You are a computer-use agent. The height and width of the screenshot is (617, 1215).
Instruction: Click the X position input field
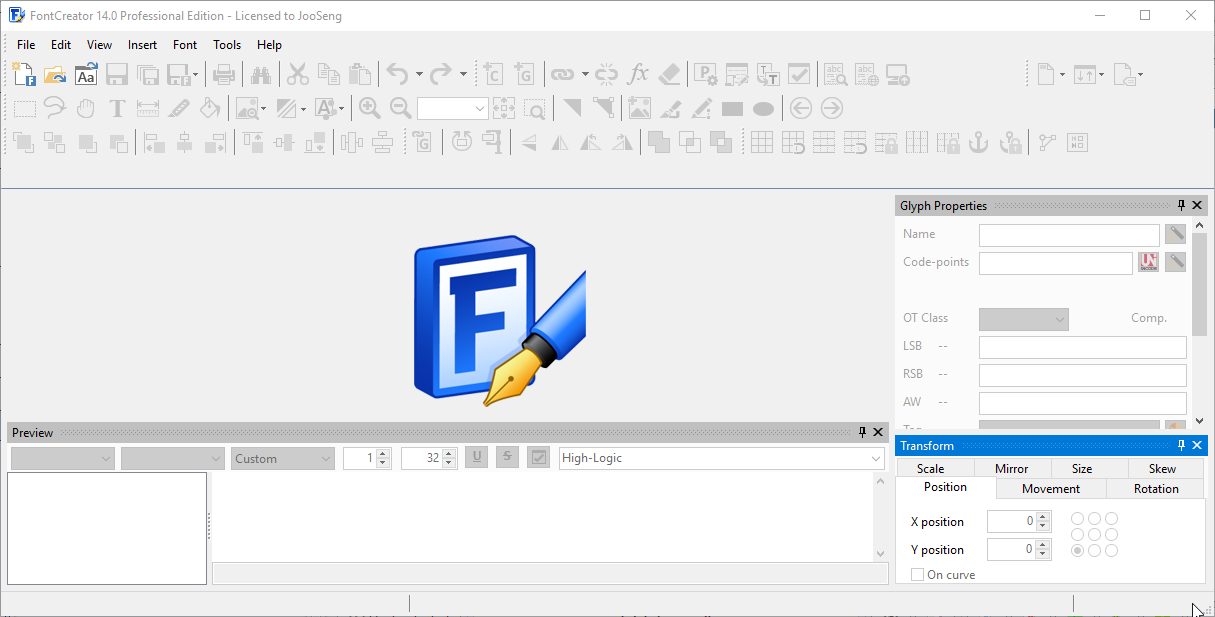[1011, 521]
